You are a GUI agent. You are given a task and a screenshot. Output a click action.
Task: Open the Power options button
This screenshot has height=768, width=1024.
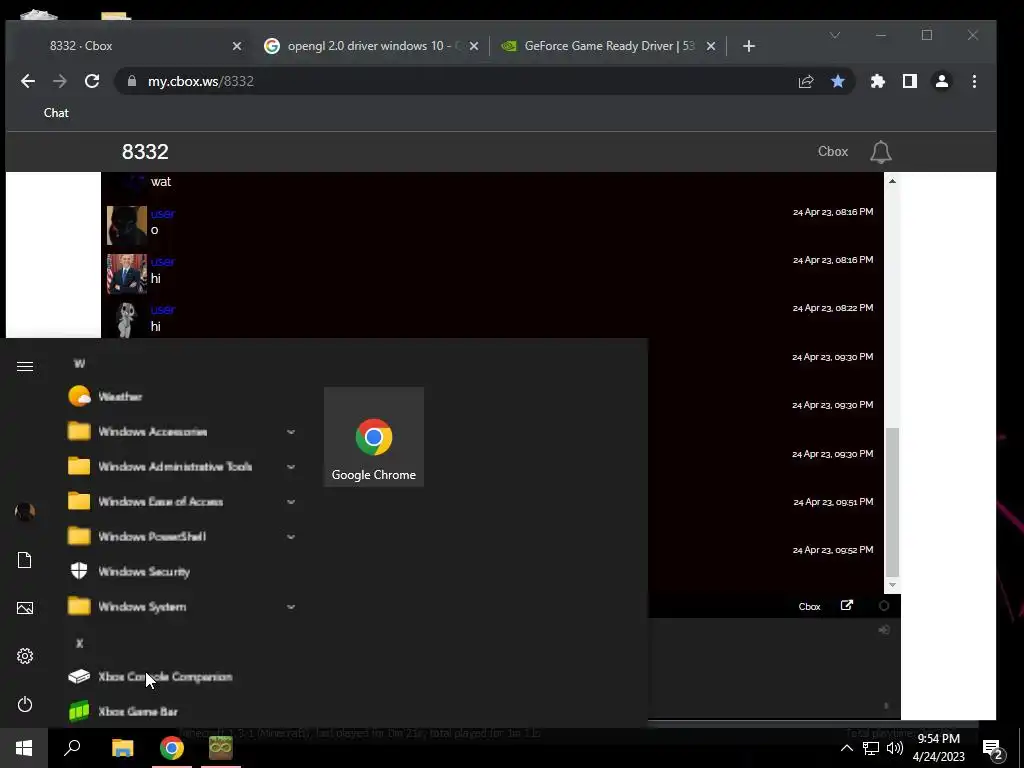point(25,704)
